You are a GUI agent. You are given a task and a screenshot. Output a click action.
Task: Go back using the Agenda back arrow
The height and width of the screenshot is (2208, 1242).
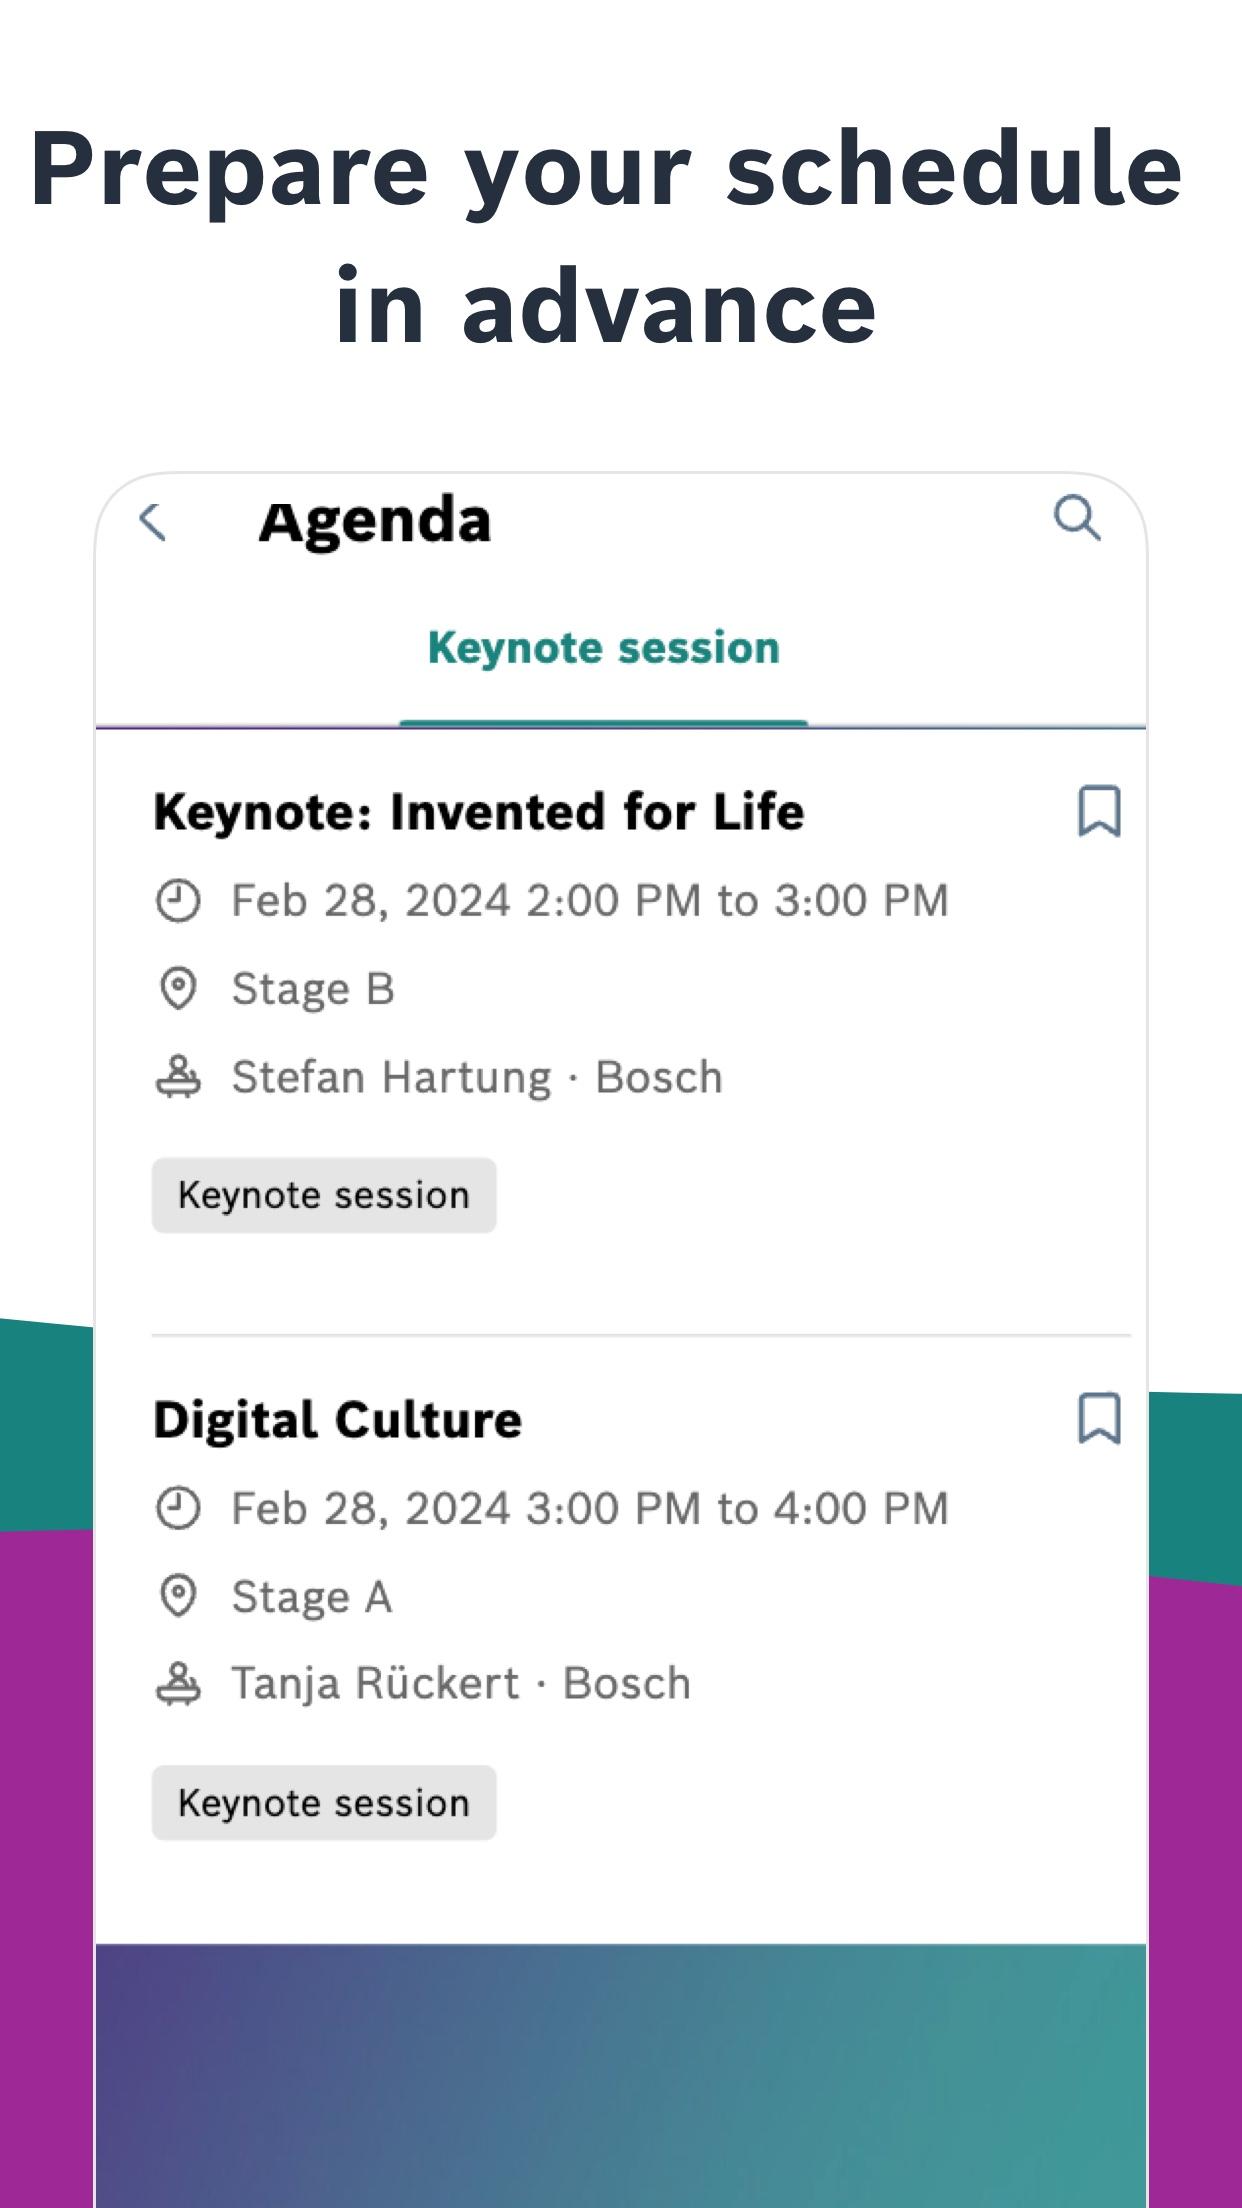pyautogui.click(x=152, y=522)
